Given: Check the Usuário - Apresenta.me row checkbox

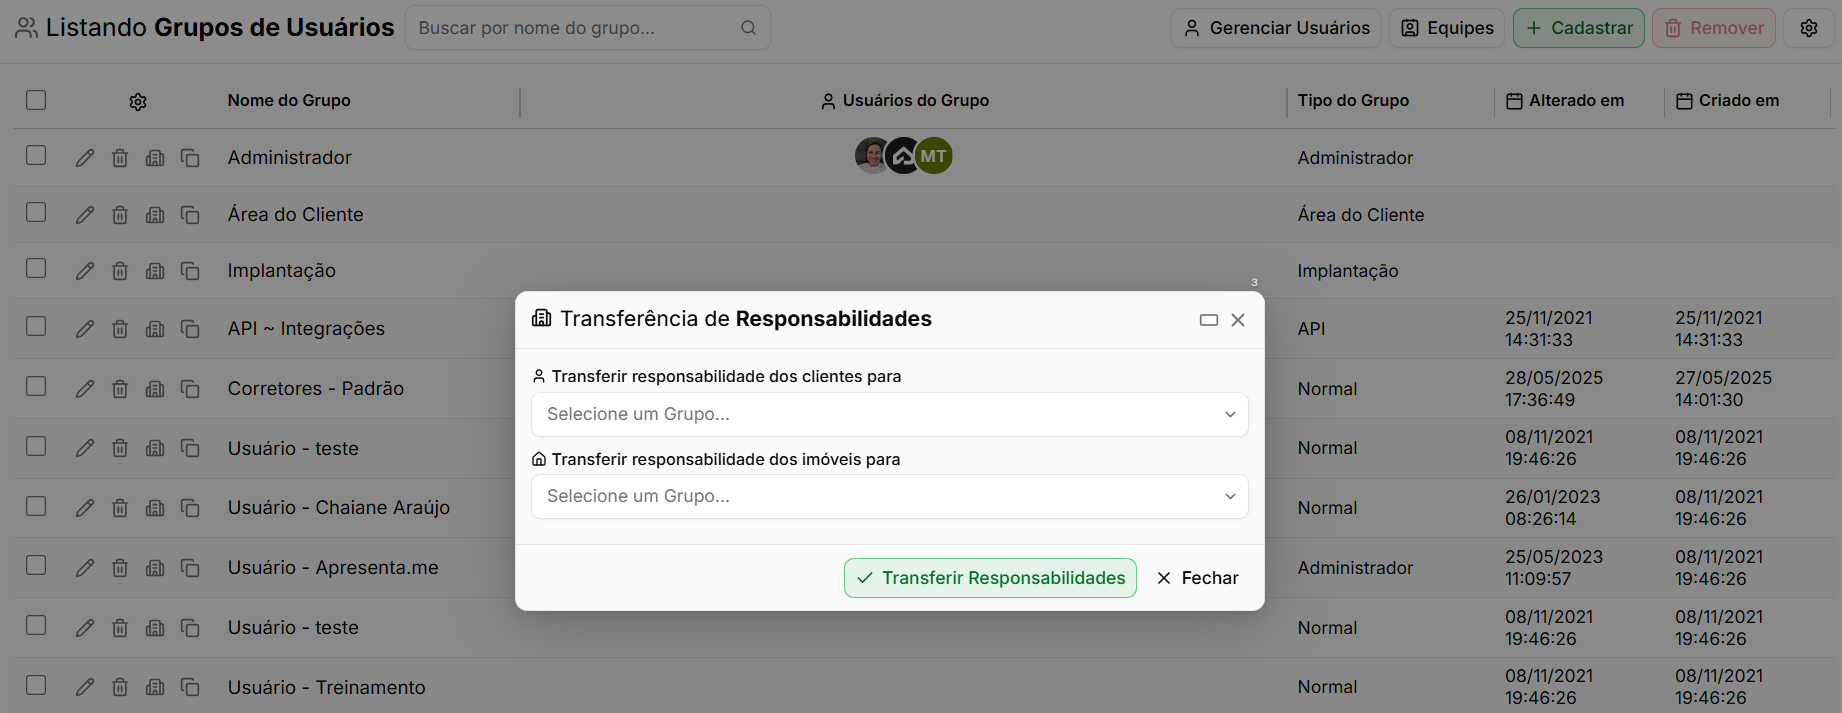Looking at the screenshot, I should pos(36,565).
